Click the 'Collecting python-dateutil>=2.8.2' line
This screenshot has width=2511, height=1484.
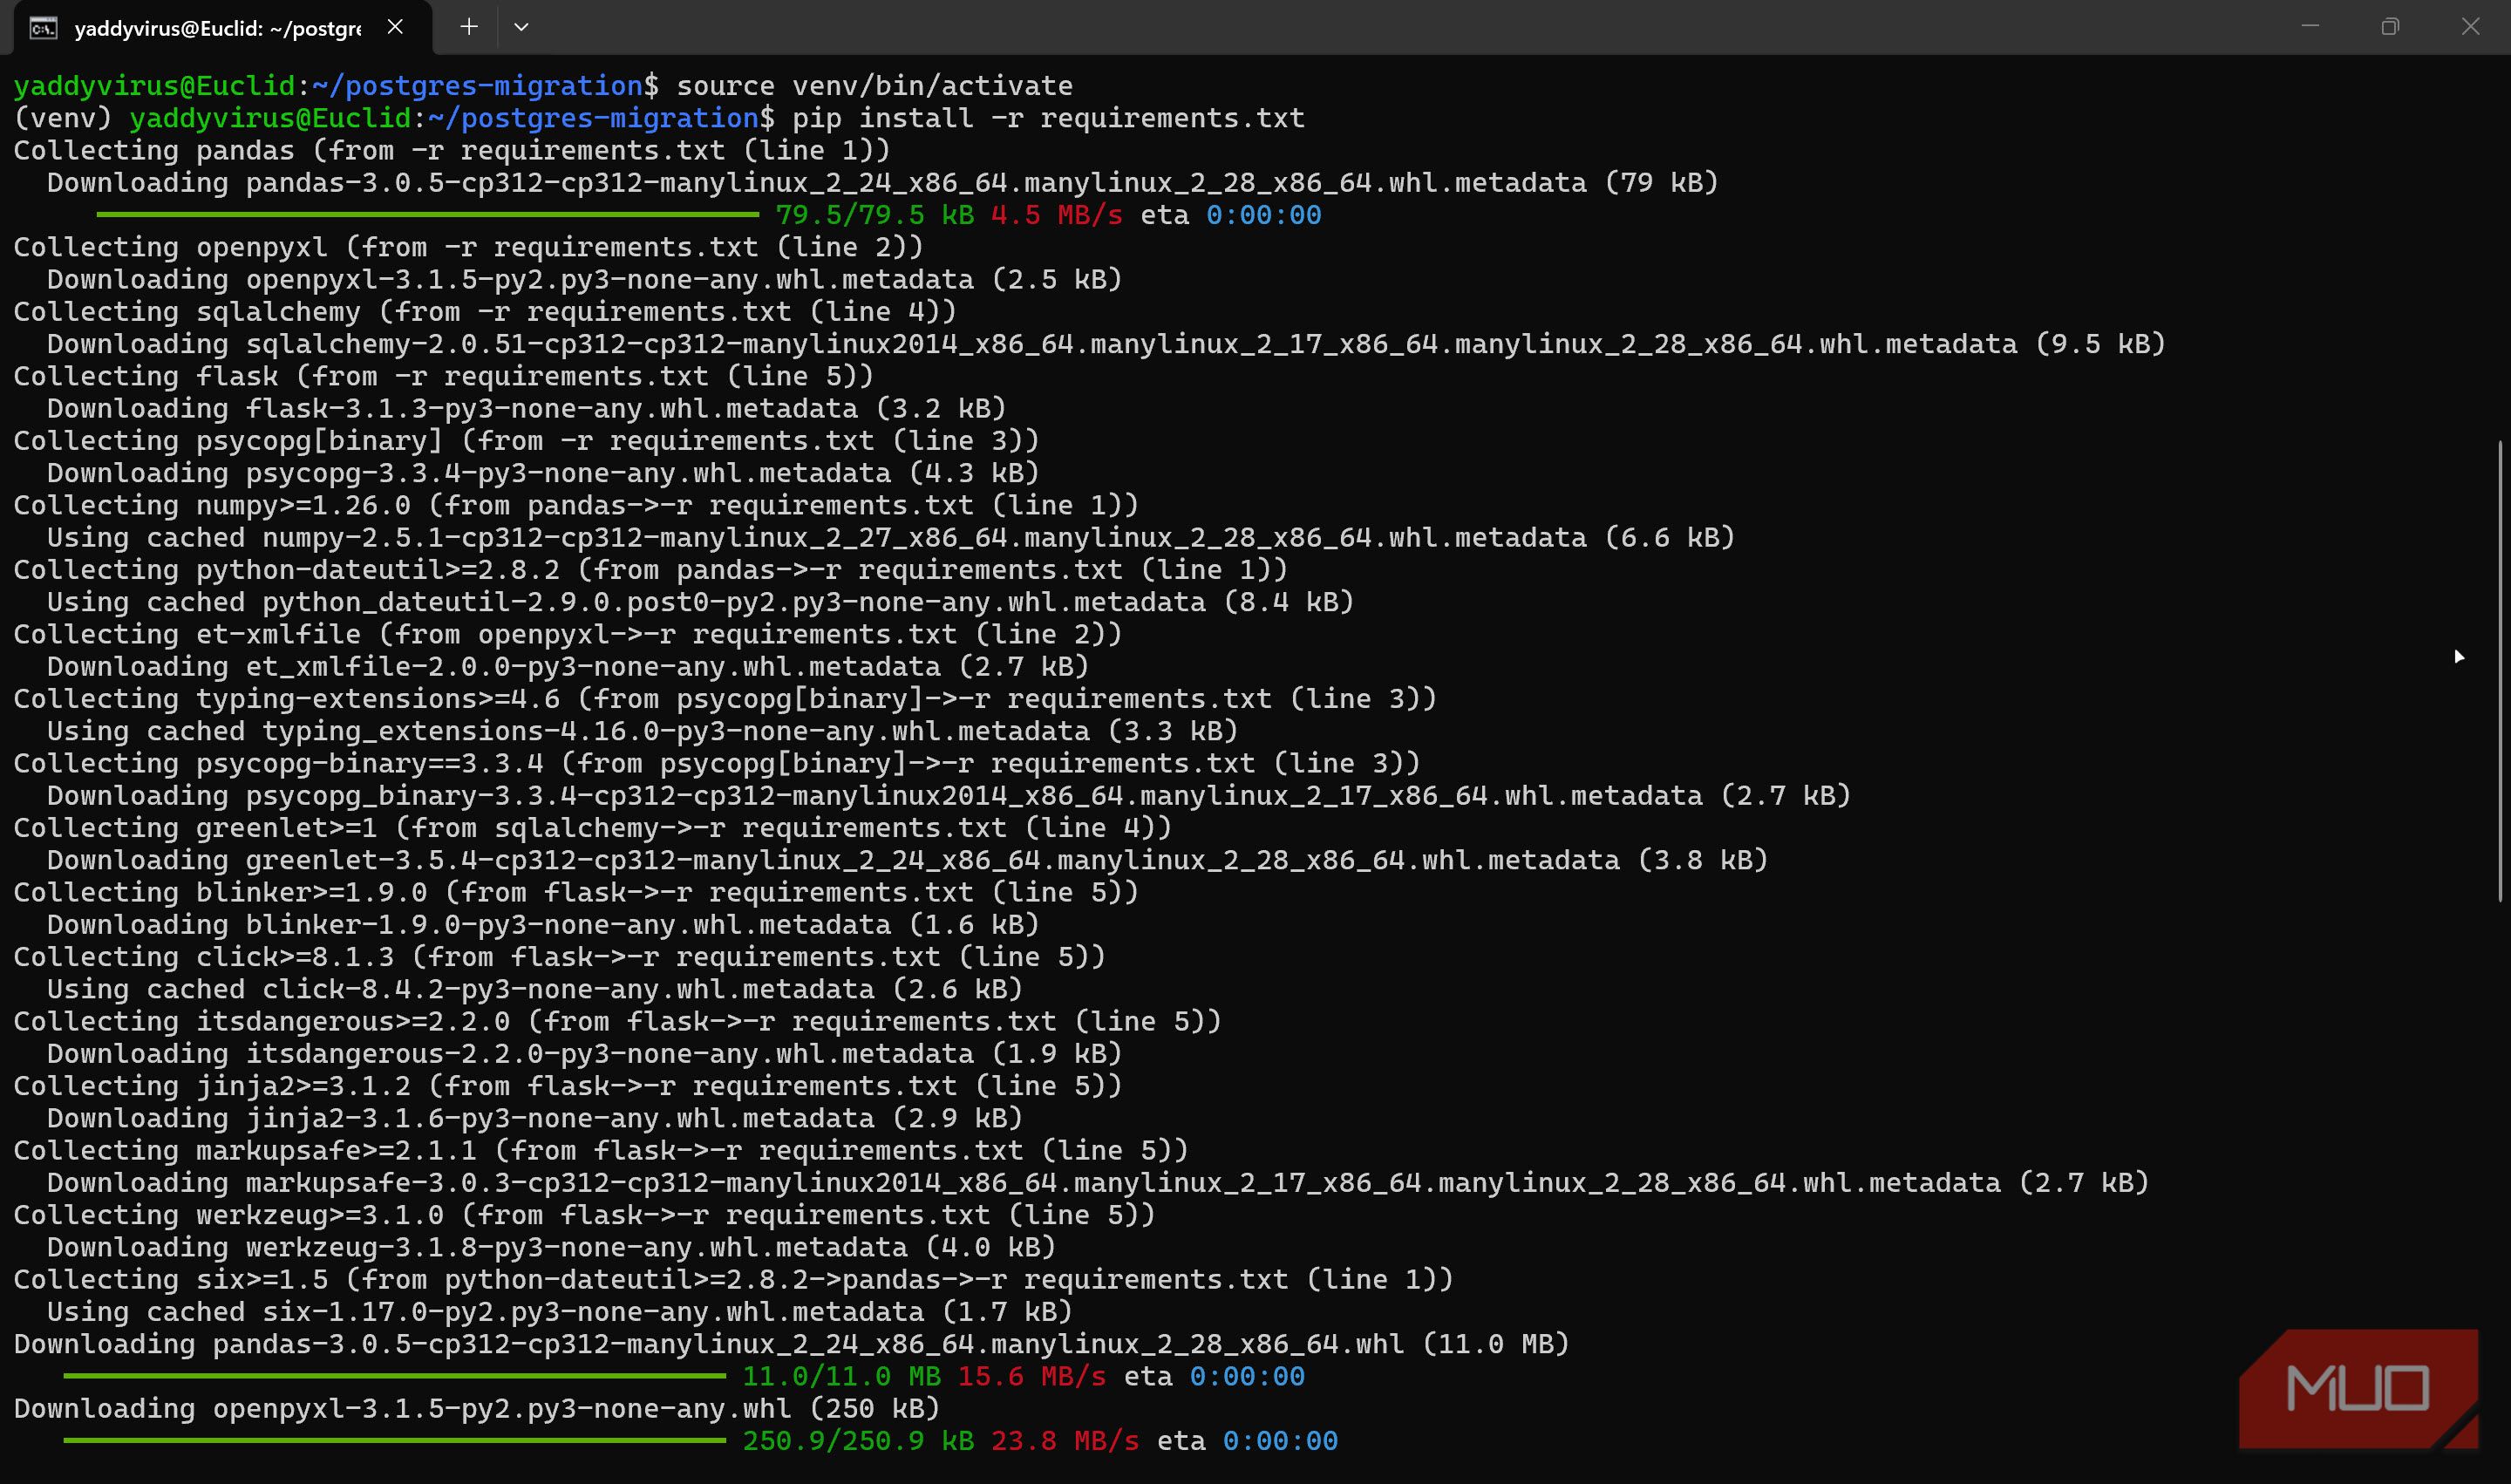click(x=650, y=570)
